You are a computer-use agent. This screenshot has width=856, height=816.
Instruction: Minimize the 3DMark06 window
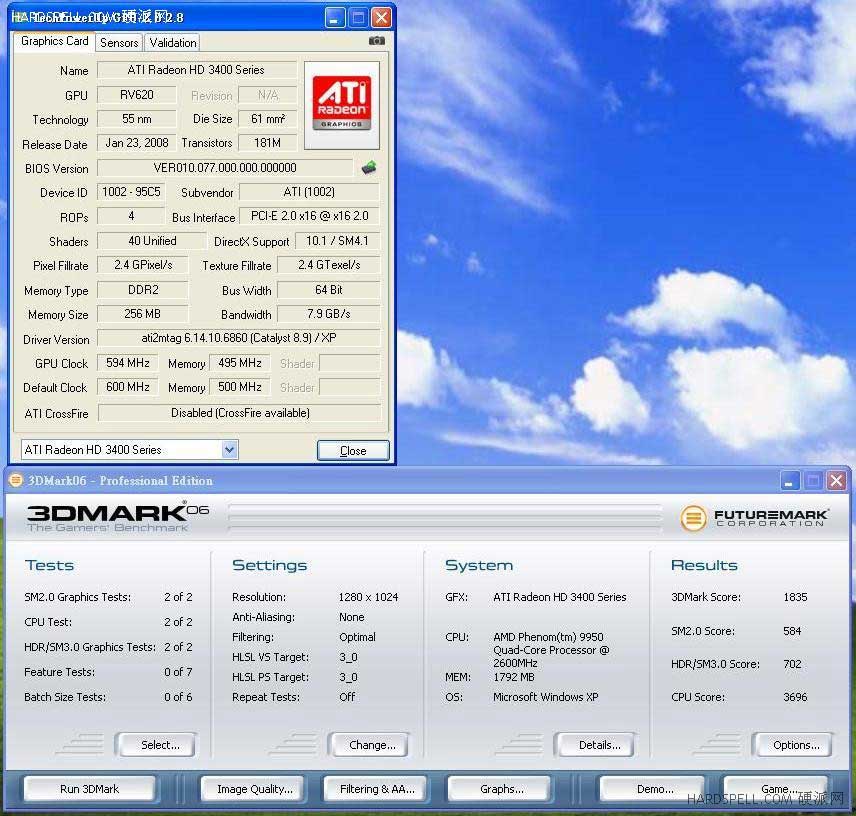(x=790, y=481)
